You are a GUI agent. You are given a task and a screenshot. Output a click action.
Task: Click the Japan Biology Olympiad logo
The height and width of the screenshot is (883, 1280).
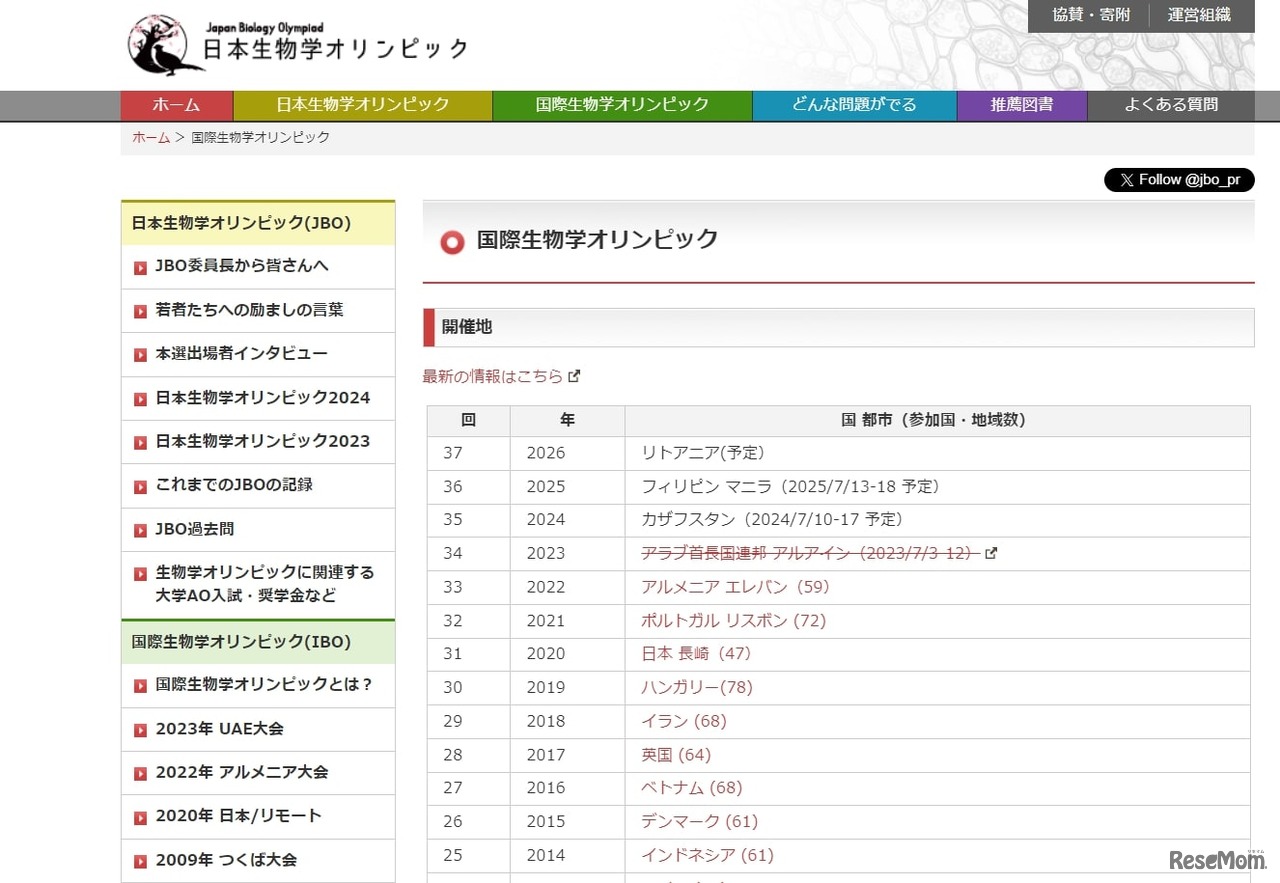pyautogui.click(x=297, y=45)
